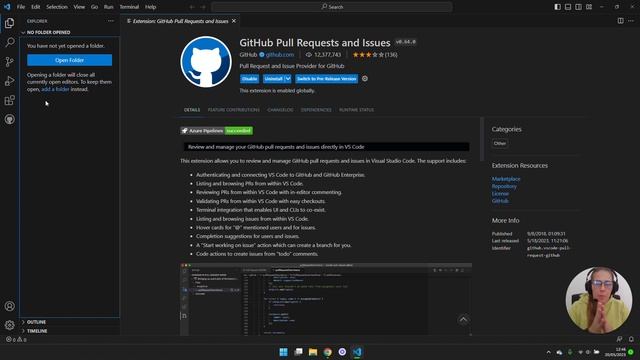The image size is (640, 360).
Task: Click the Open Folder button
Action: [x=69, y=60]
